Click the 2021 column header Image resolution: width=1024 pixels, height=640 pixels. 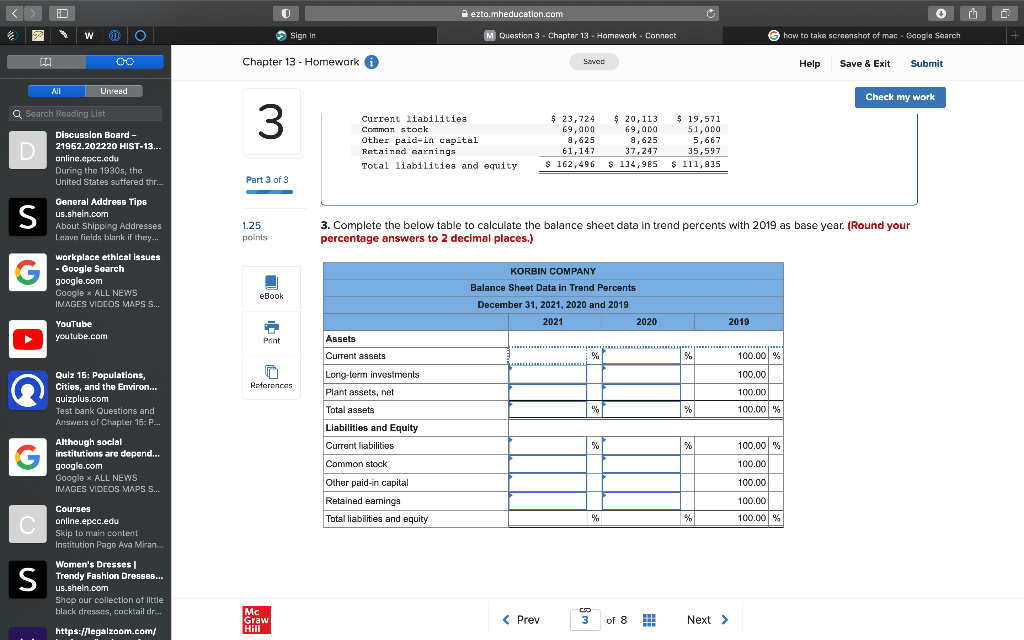[x=552, y=321]
